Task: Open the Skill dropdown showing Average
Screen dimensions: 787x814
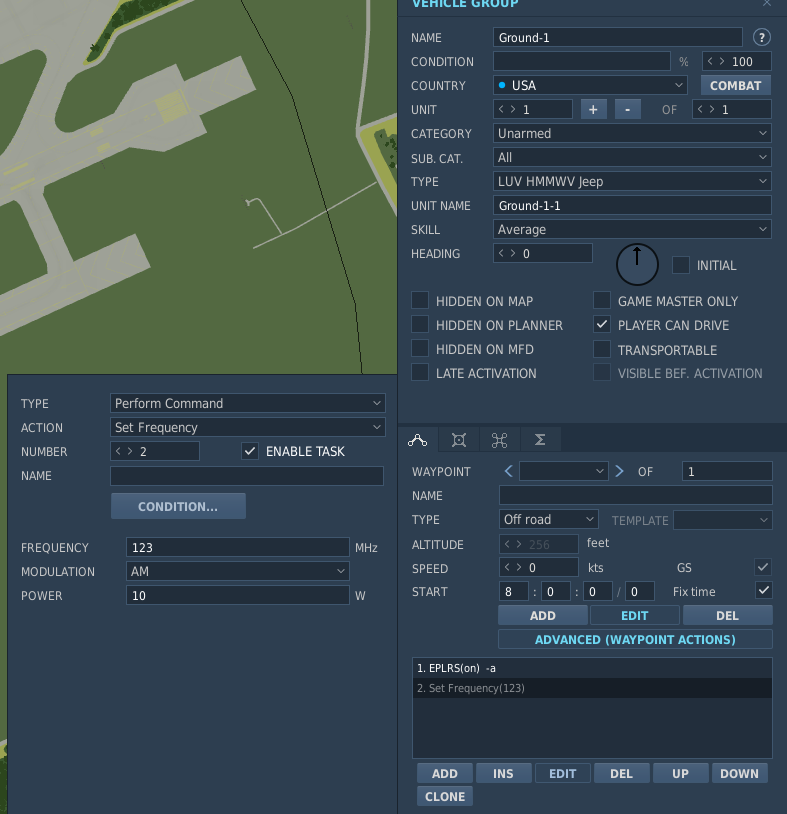Action: (632, 229)
